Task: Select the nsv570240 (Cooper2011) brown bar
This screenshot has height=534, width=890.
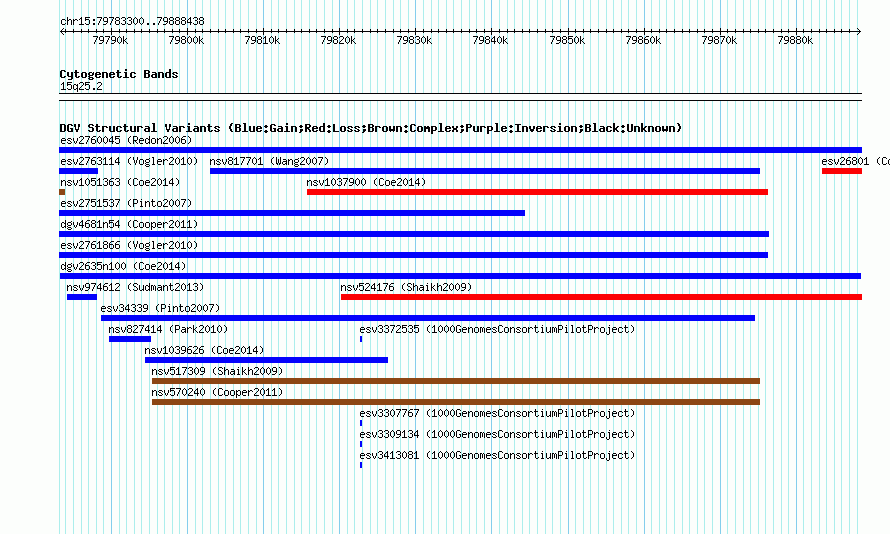Action: pyautogui.click(x=456, y=402)
